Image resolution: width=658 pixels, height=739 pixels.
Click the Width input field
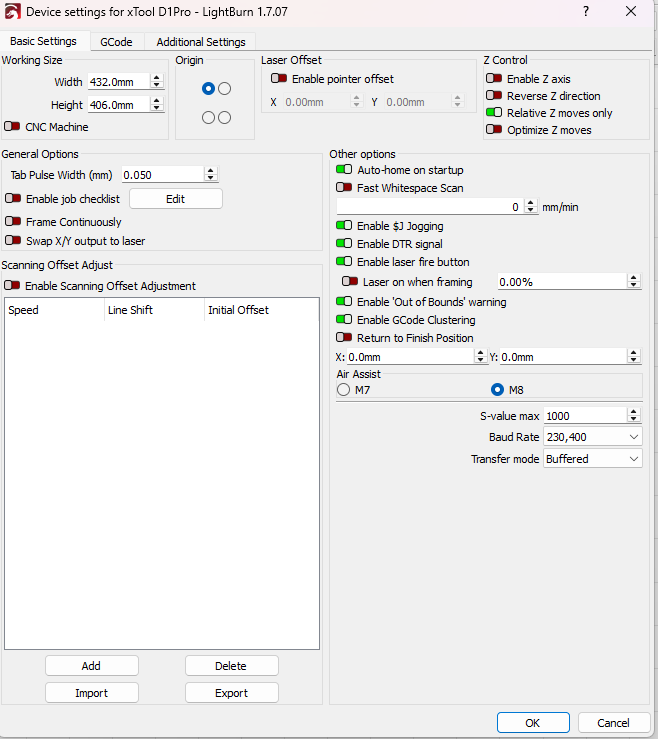(119, 82)
